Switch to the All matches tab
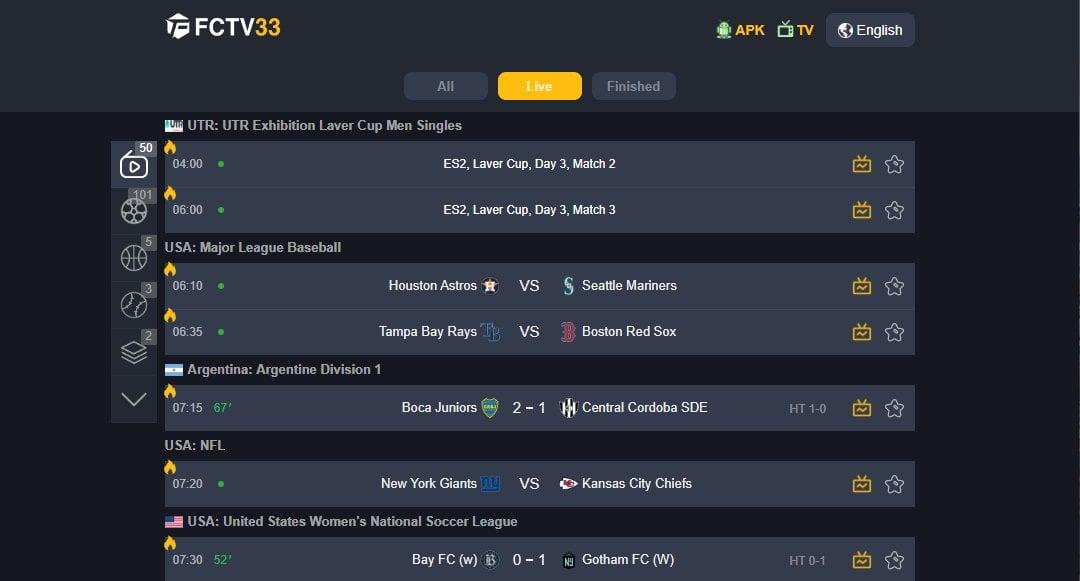The image size is (1080, 581). [x=445, y=86]
